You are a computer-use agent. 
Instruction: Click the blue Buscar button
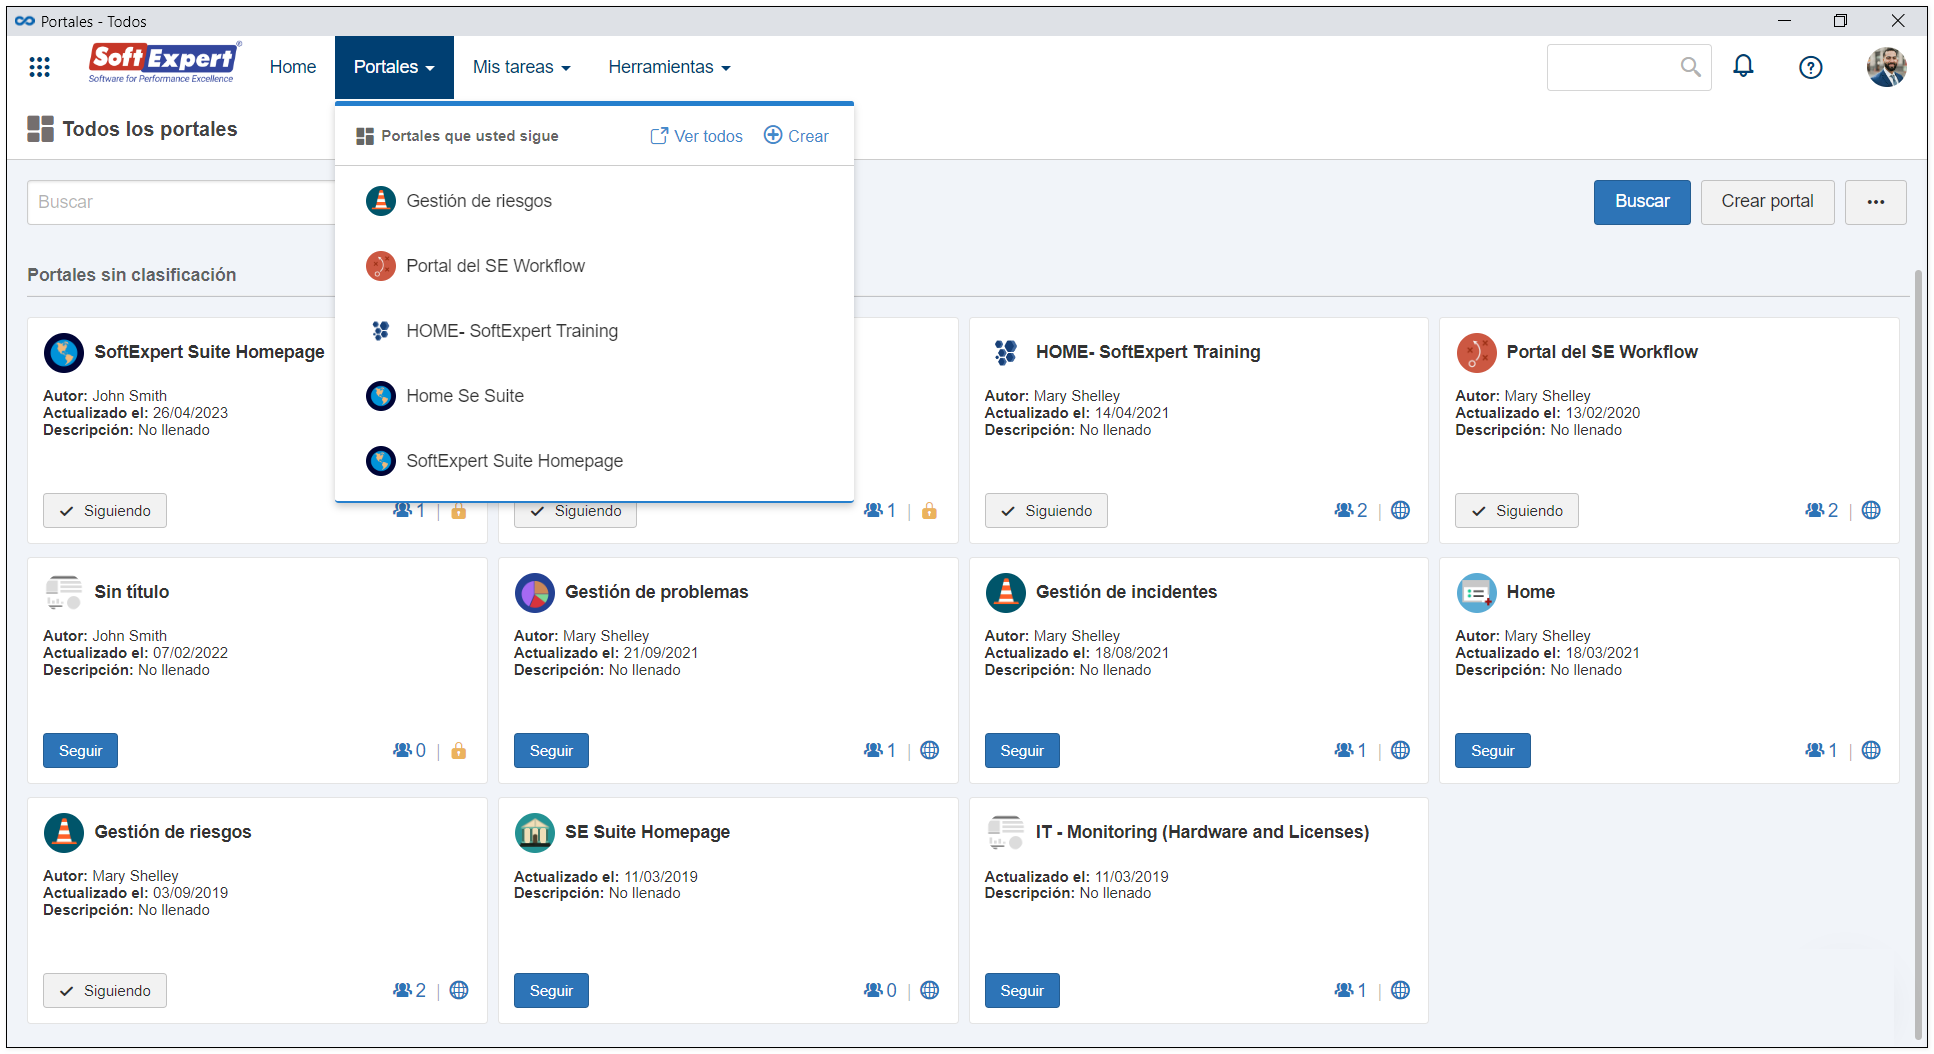click(x=1642, y=202)
